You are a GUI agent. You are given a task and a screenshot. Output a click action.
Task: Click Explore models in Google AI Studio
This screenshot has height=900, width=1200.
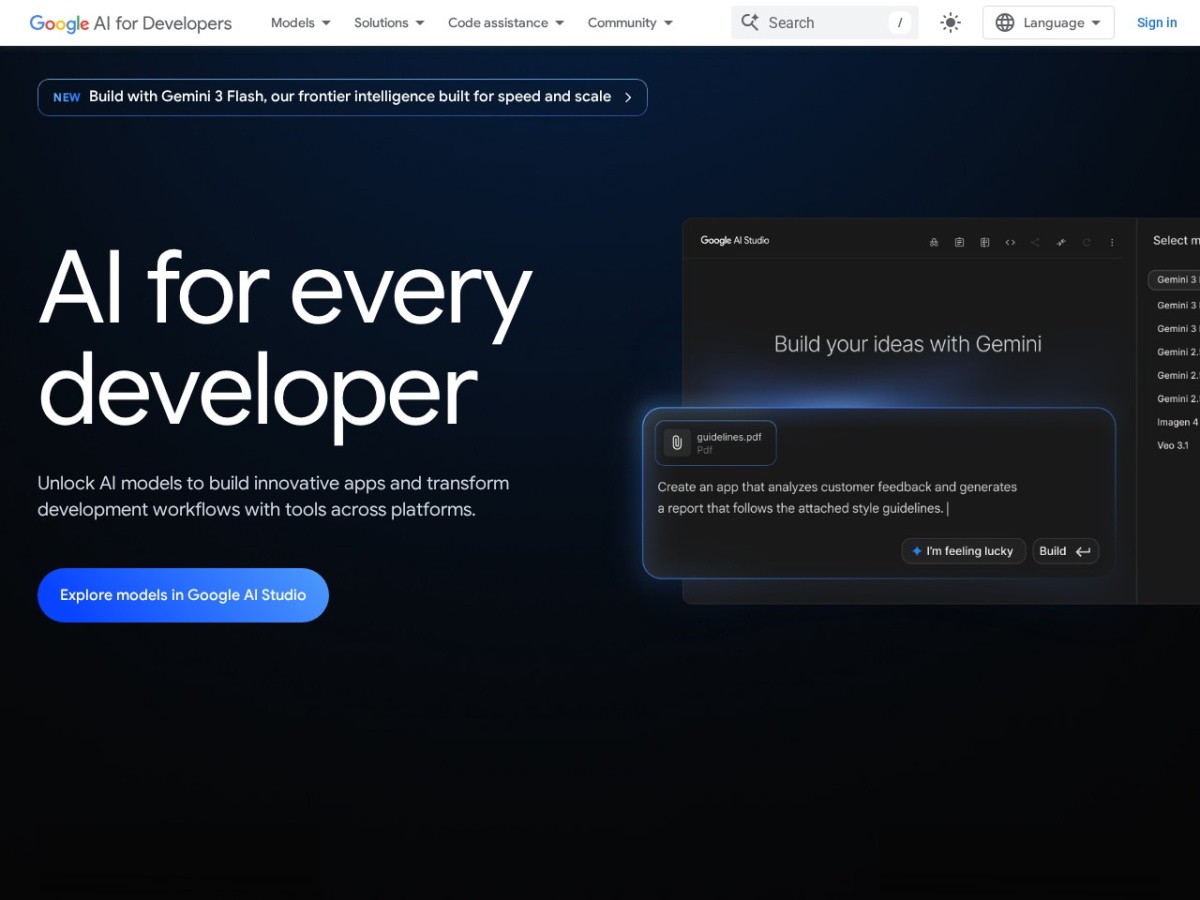pyautogui.click(x=183, y=595)
